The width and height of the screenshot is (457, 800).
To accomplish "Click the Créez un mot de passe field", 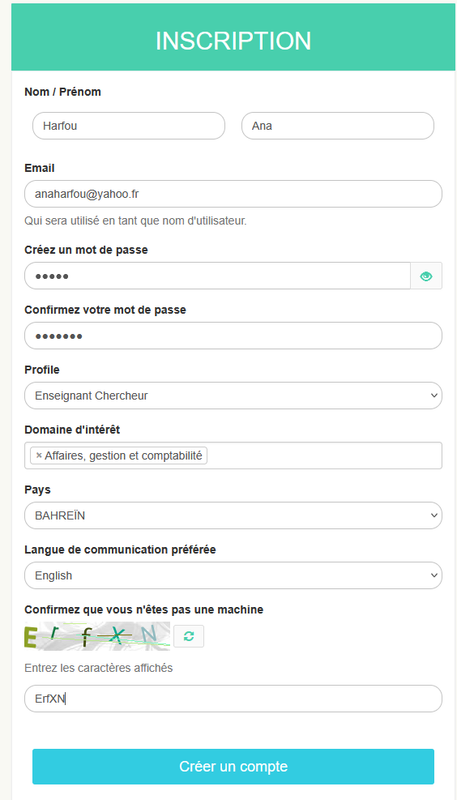I will point(218,276).
